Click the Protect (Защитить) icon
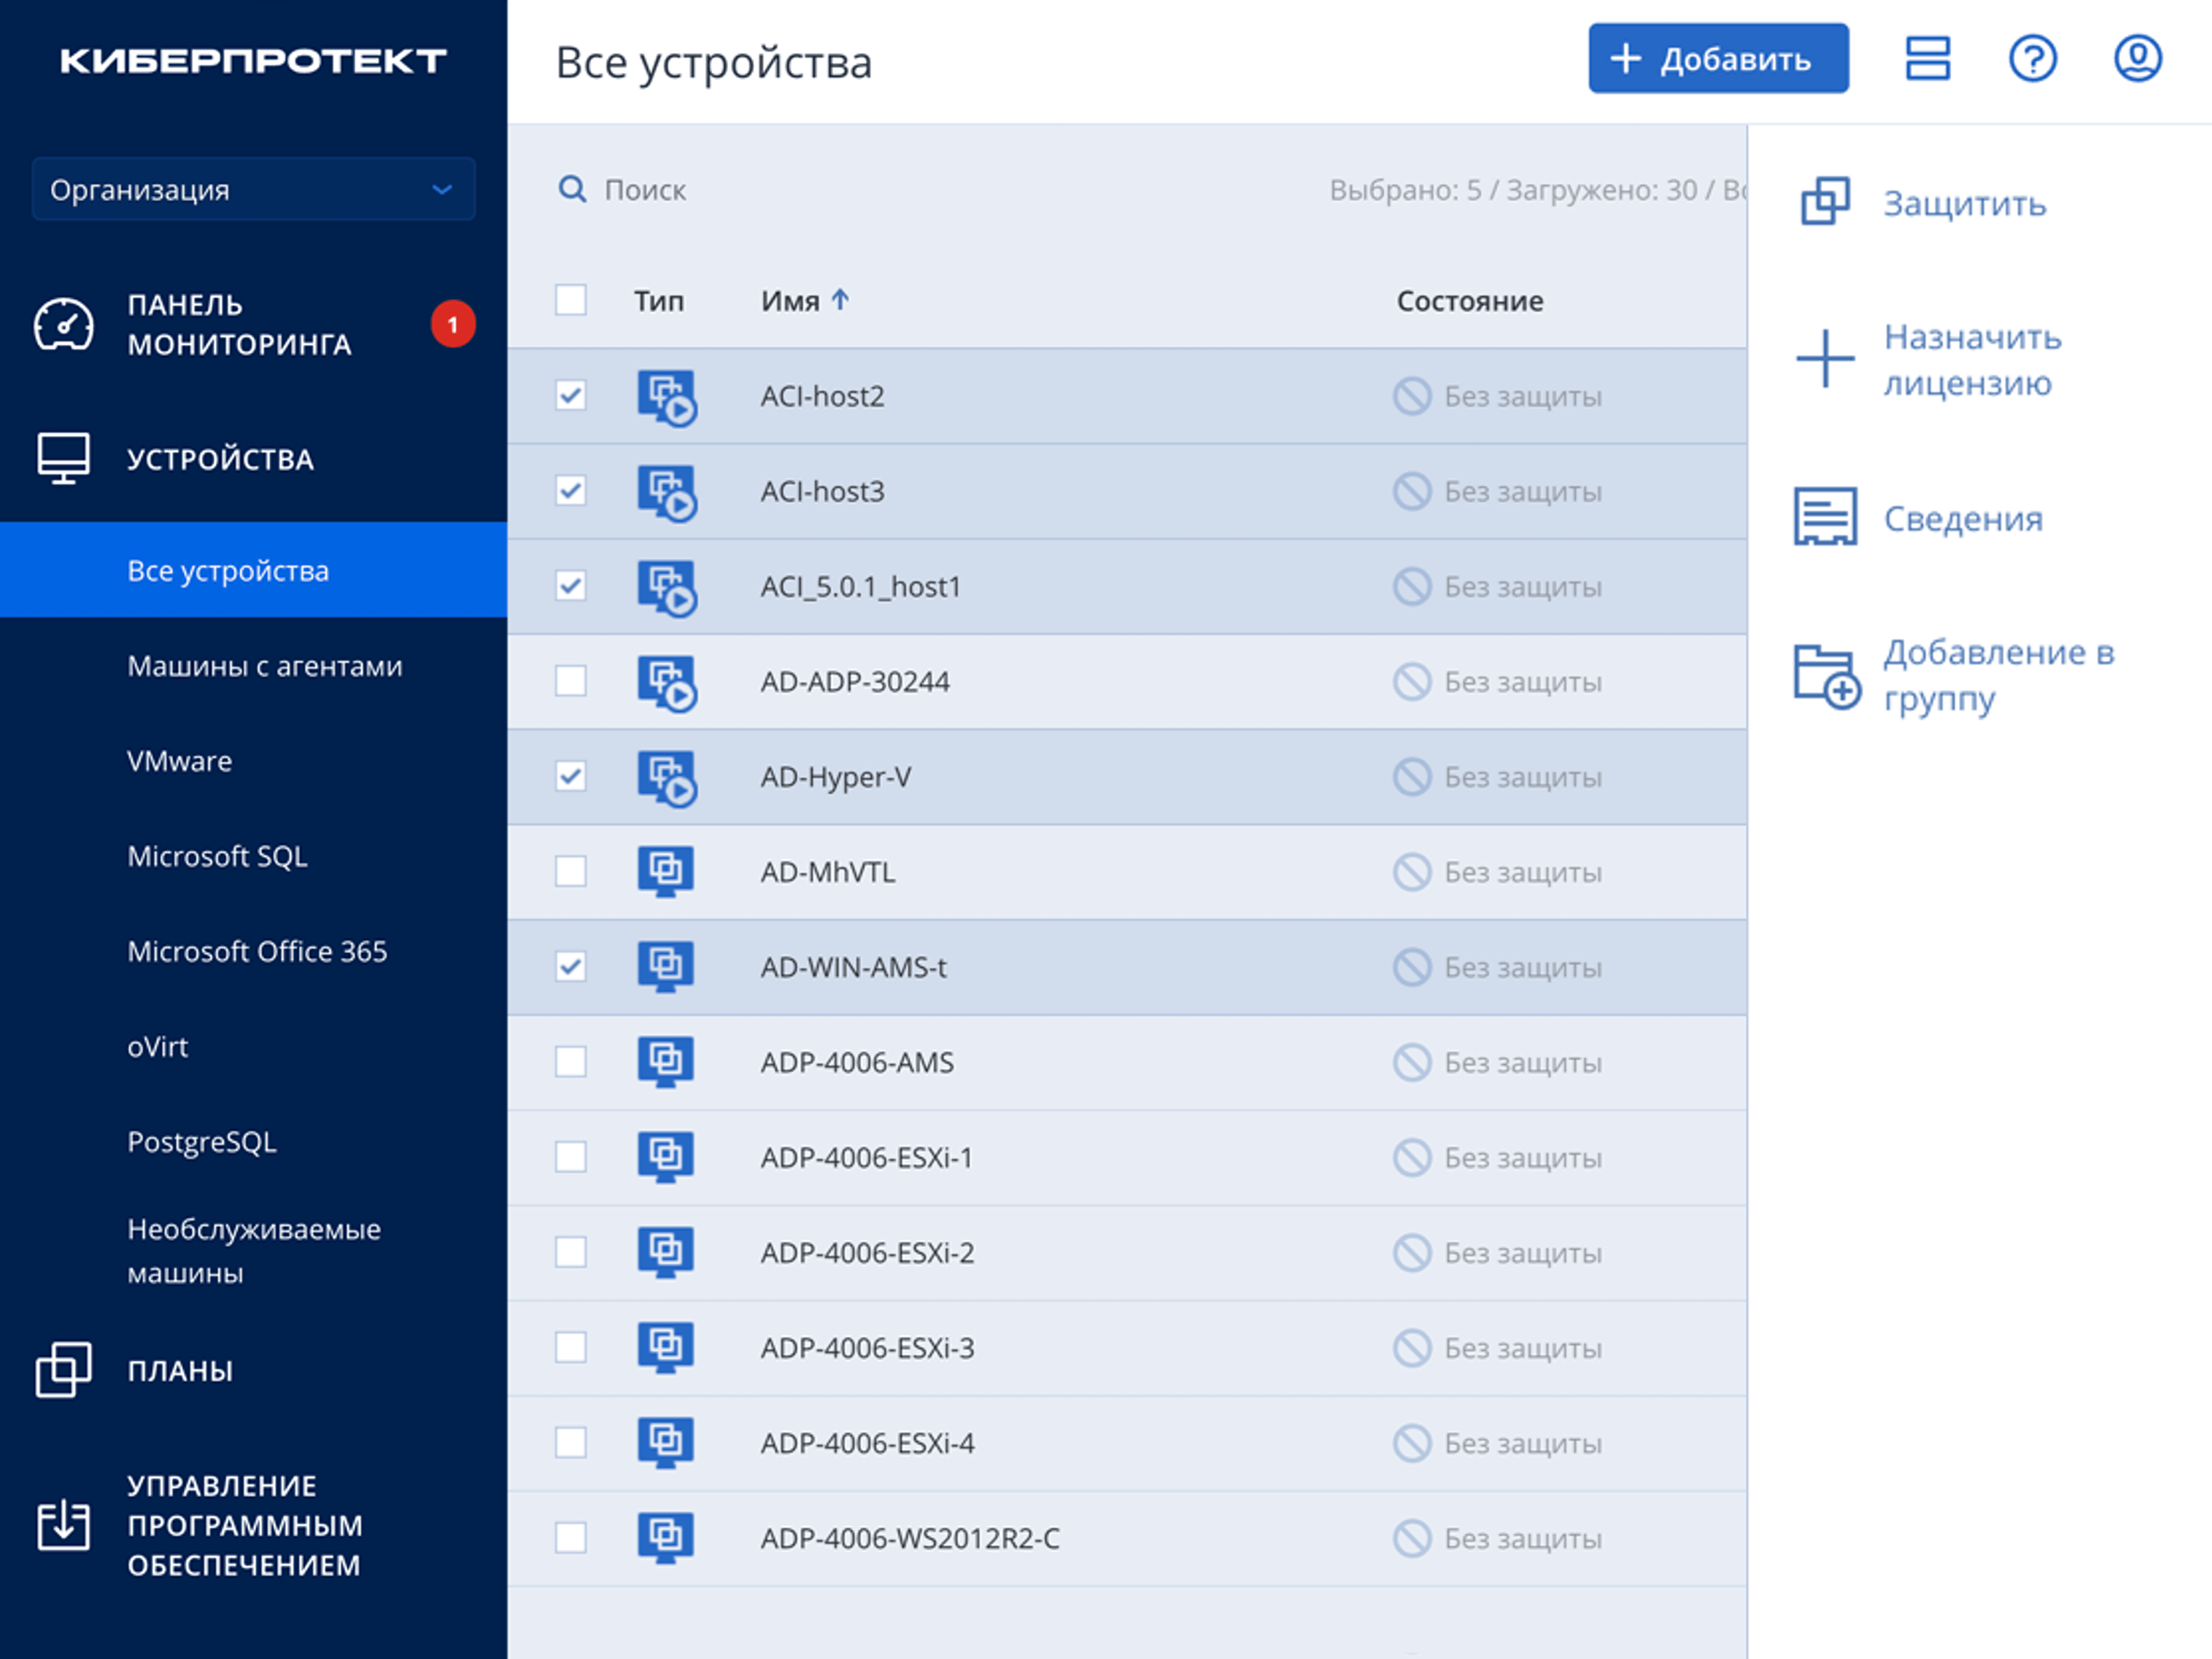The image size is (2212, 1659). click(x=1825, y=202)
